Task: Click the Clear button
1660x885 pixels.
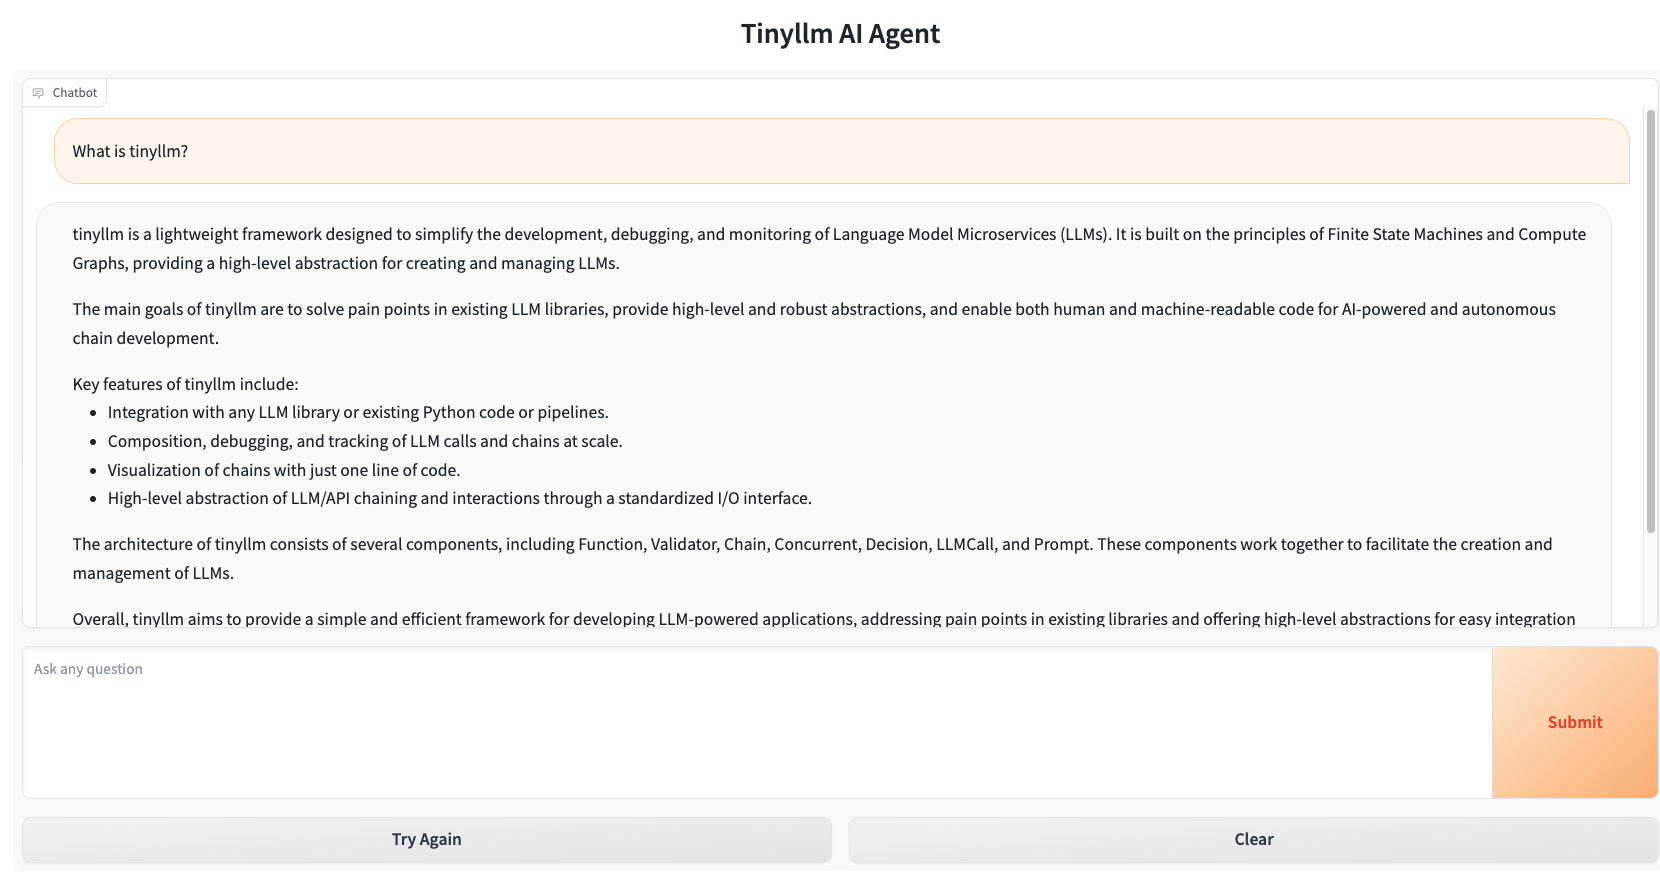Action: click(x=1253, y=839)
